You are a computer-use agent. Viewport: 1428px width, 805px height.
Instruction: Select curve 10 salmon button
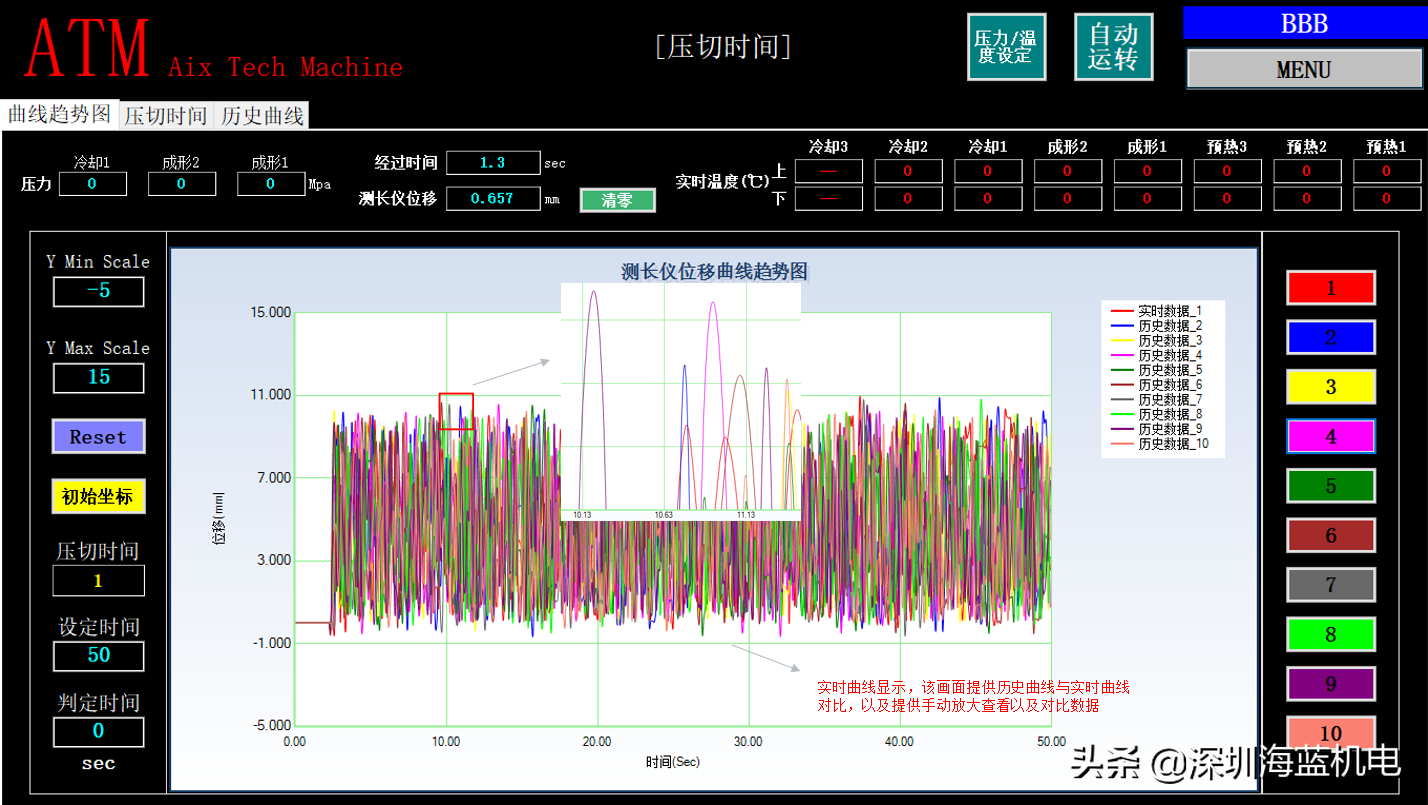point(1330,733)
